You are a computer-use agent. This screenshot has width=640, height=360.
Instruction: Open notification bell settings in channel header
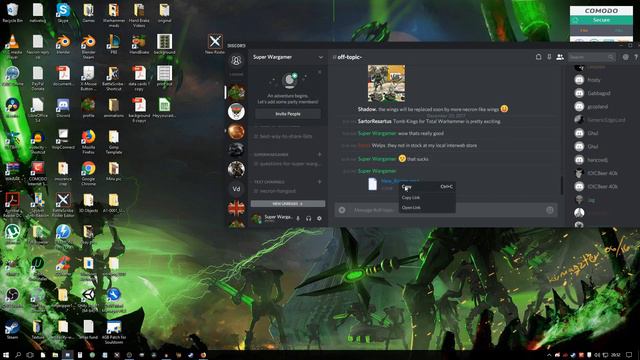[x=538, y=57]
